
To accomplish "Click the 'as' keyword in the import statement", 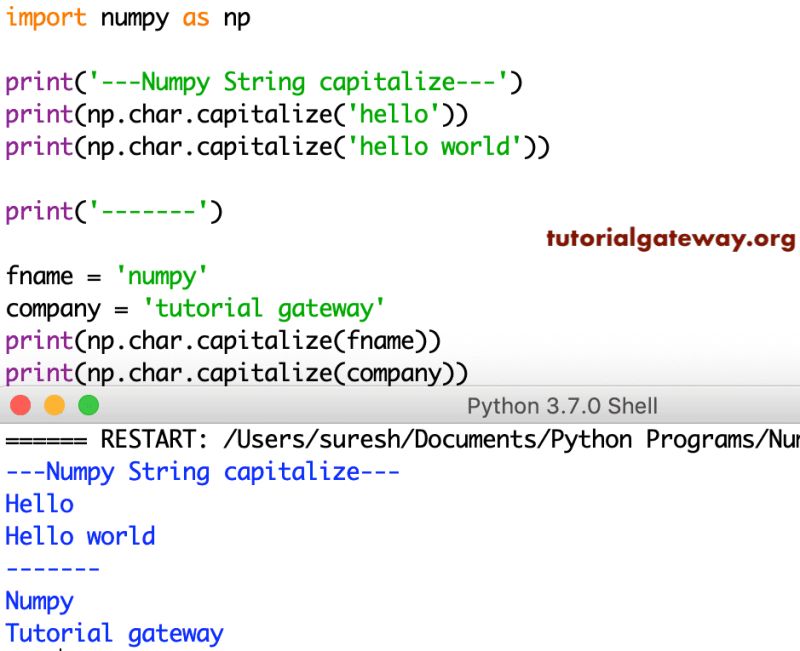I will [196, 18].
